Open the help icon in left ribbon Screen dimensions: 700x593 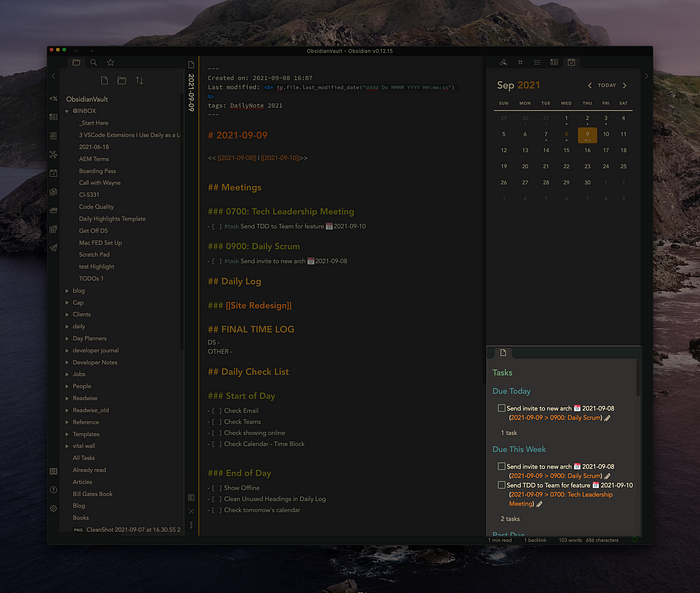54,490
